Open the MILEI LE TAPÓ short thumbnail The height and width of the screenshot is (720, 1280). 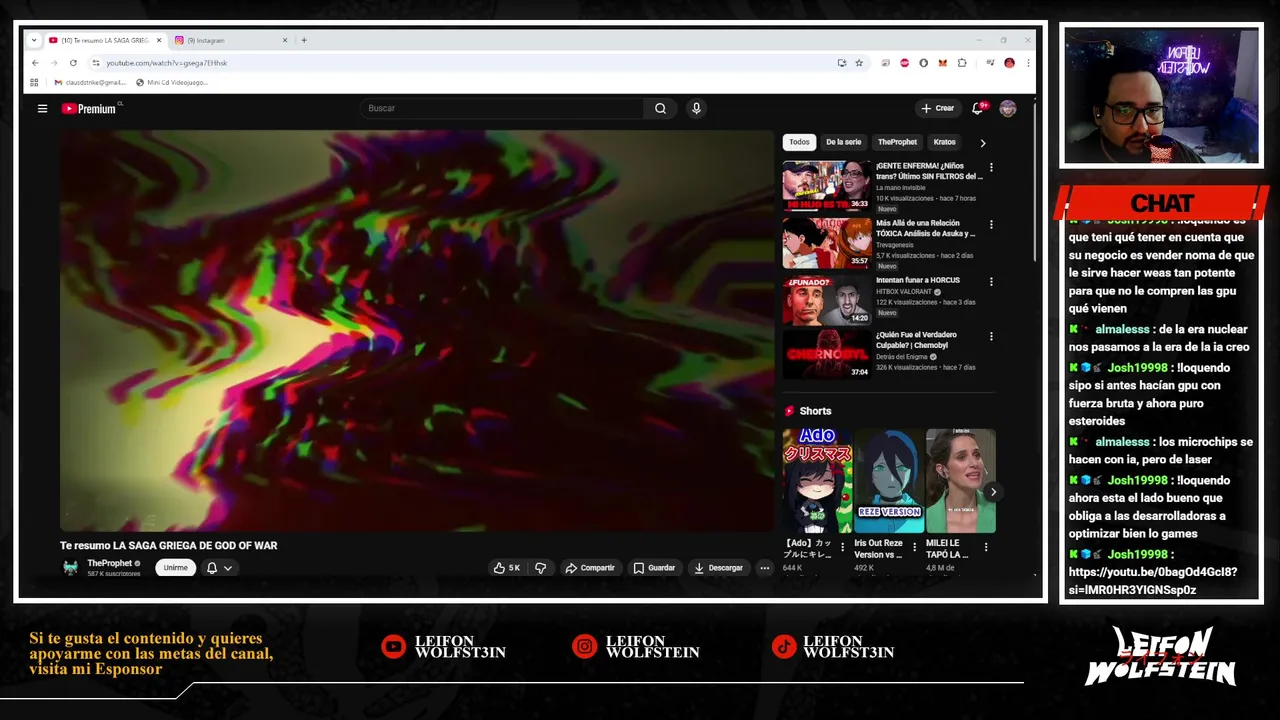960,481
